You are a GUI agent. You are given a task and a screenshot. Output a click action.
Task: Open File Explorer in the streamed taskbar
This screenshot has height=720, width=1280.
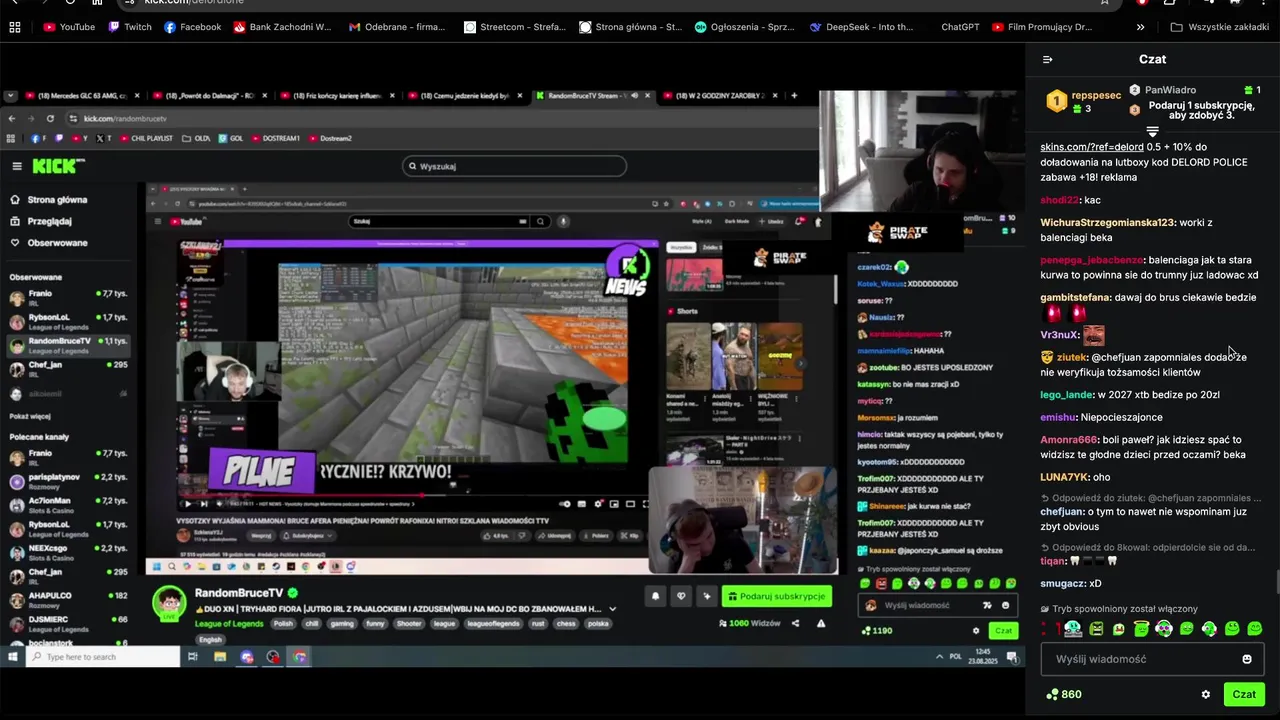coord(220,657)
